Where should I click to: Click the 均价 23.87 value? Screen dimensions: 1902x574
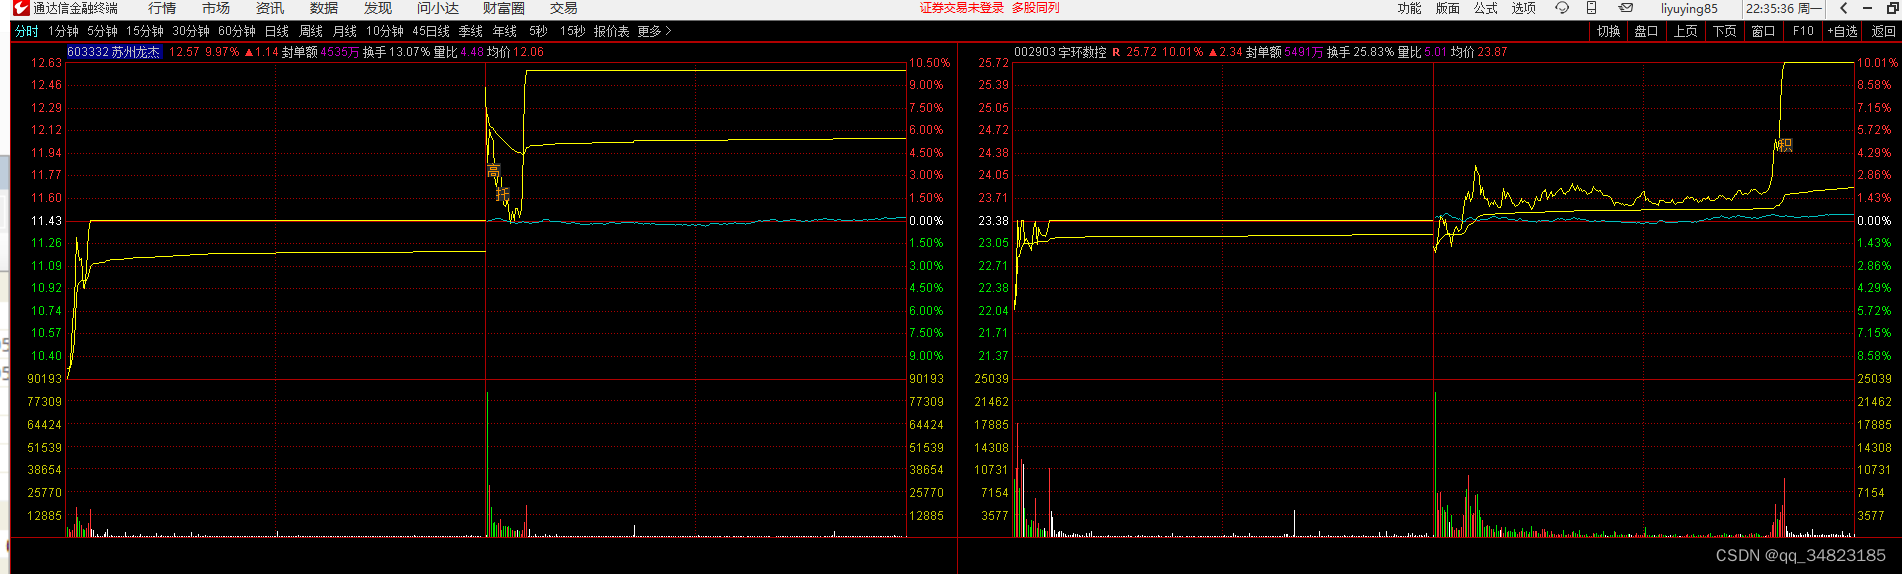pyautogui.click(x=1480, y=52)
